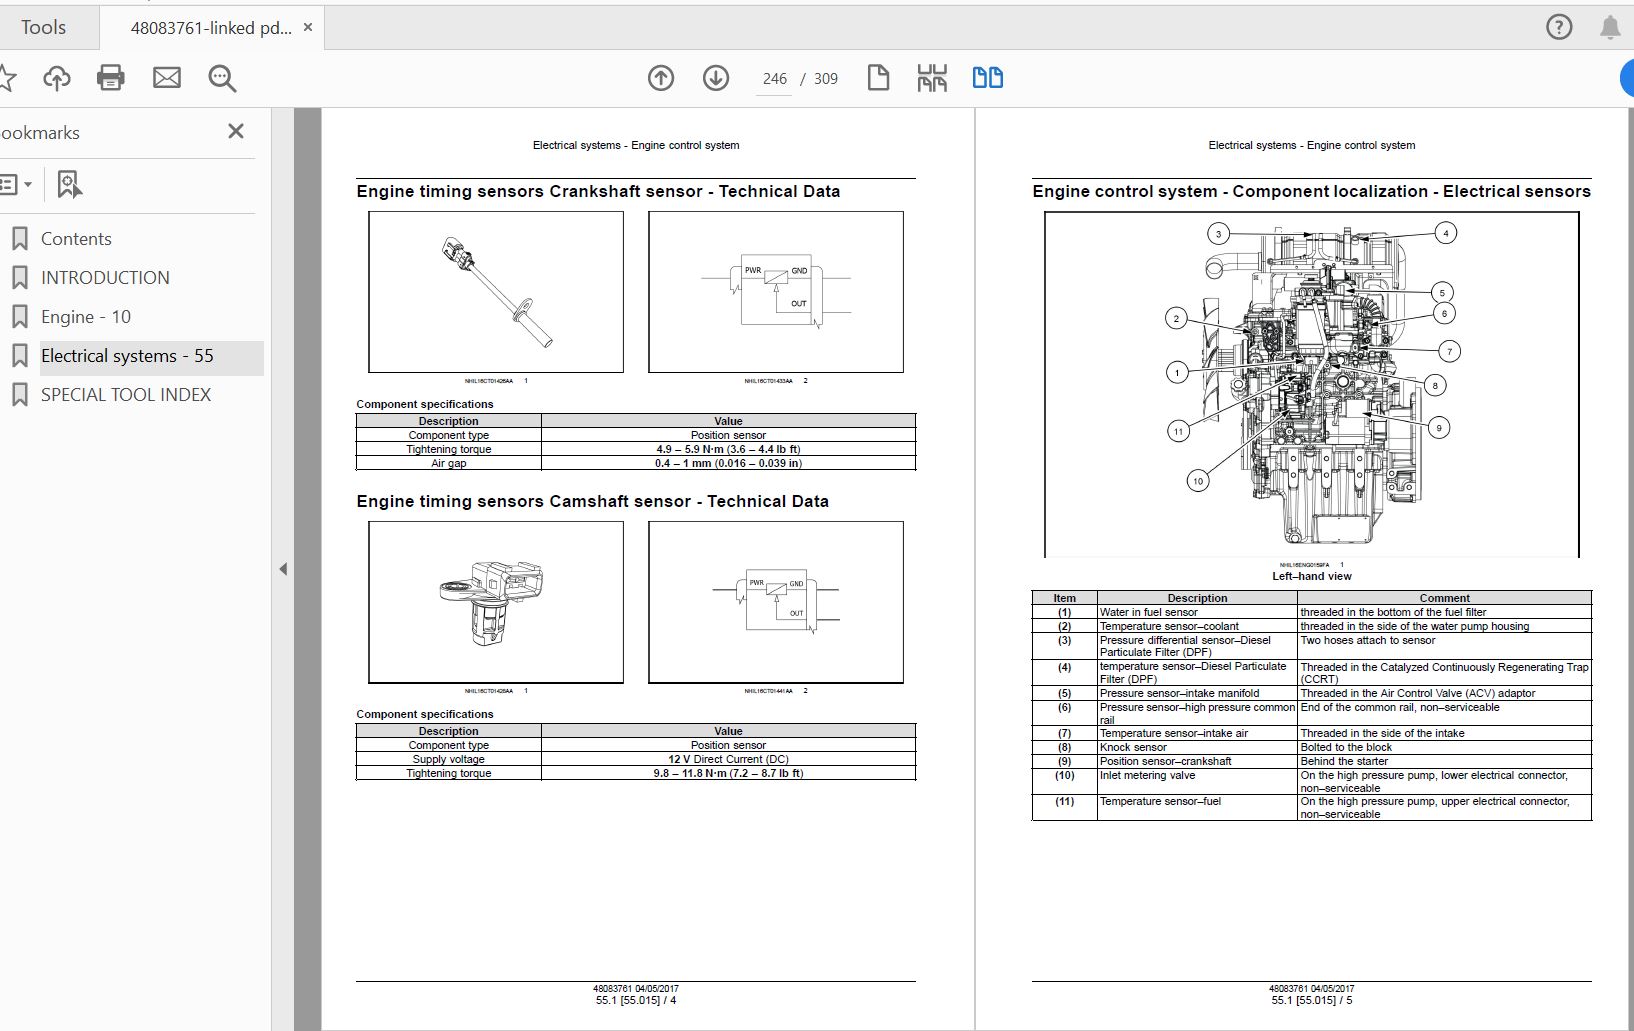Screen dimensions: 1634x1031
Task: Send file by email envelope icon
Action: 167,78
